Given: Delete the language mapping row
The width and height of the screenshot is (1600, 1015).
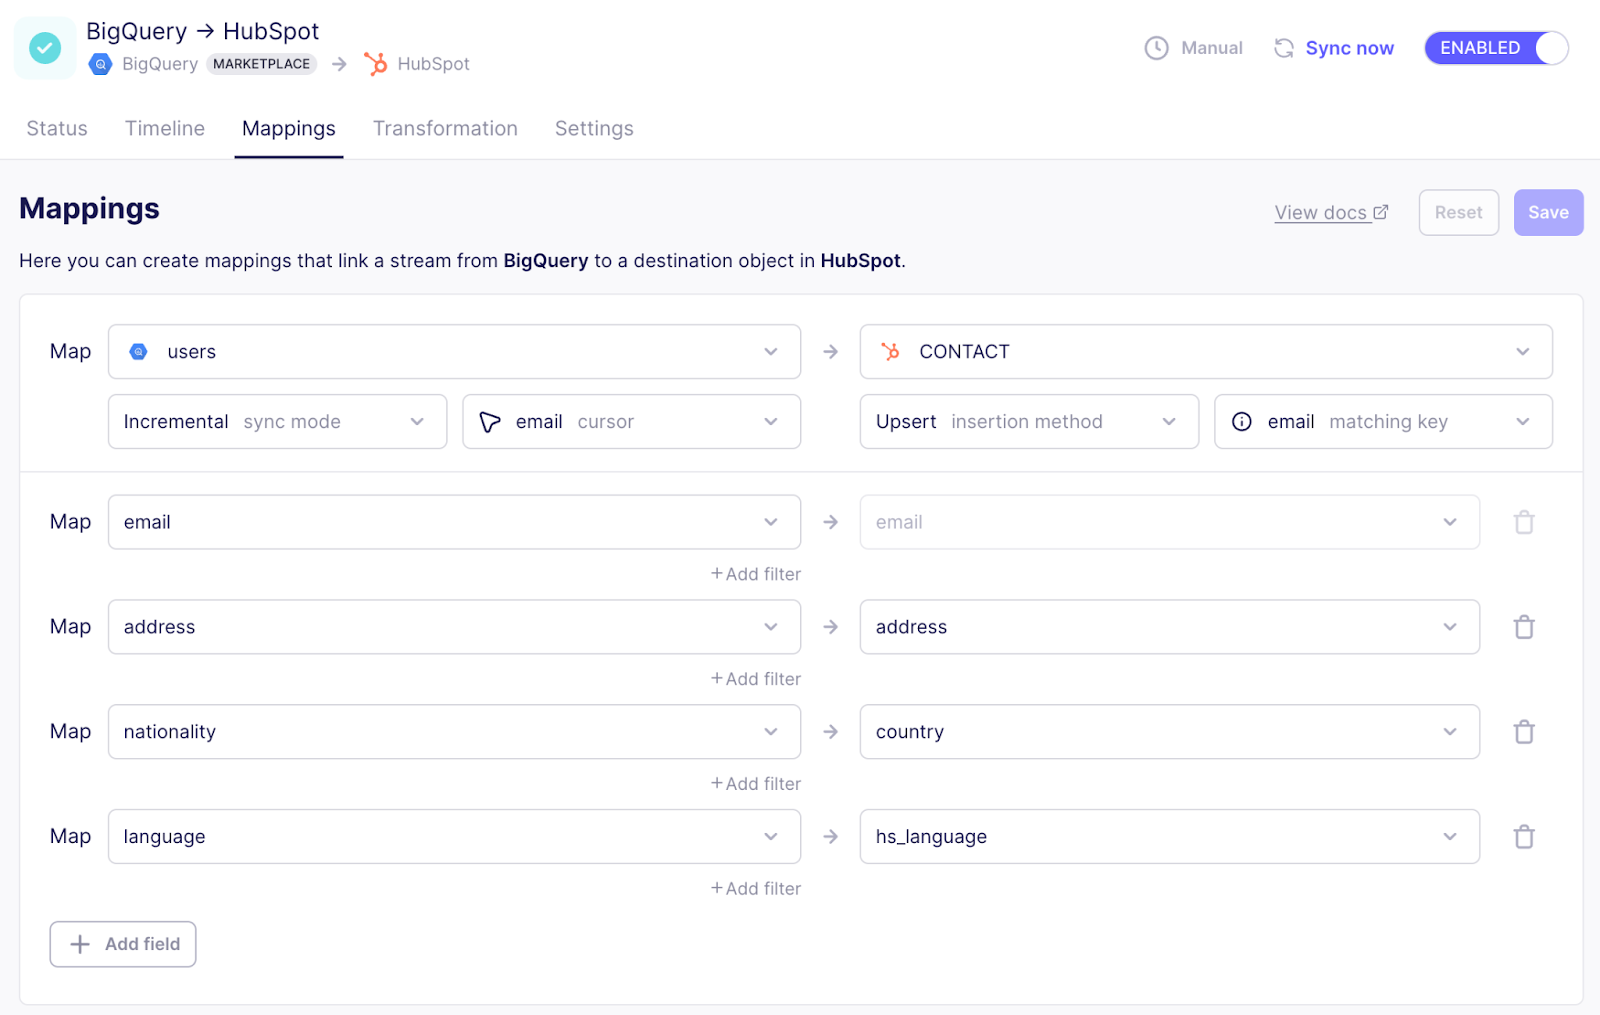Looking at the screenshot, I should (x=1524, y=837).
